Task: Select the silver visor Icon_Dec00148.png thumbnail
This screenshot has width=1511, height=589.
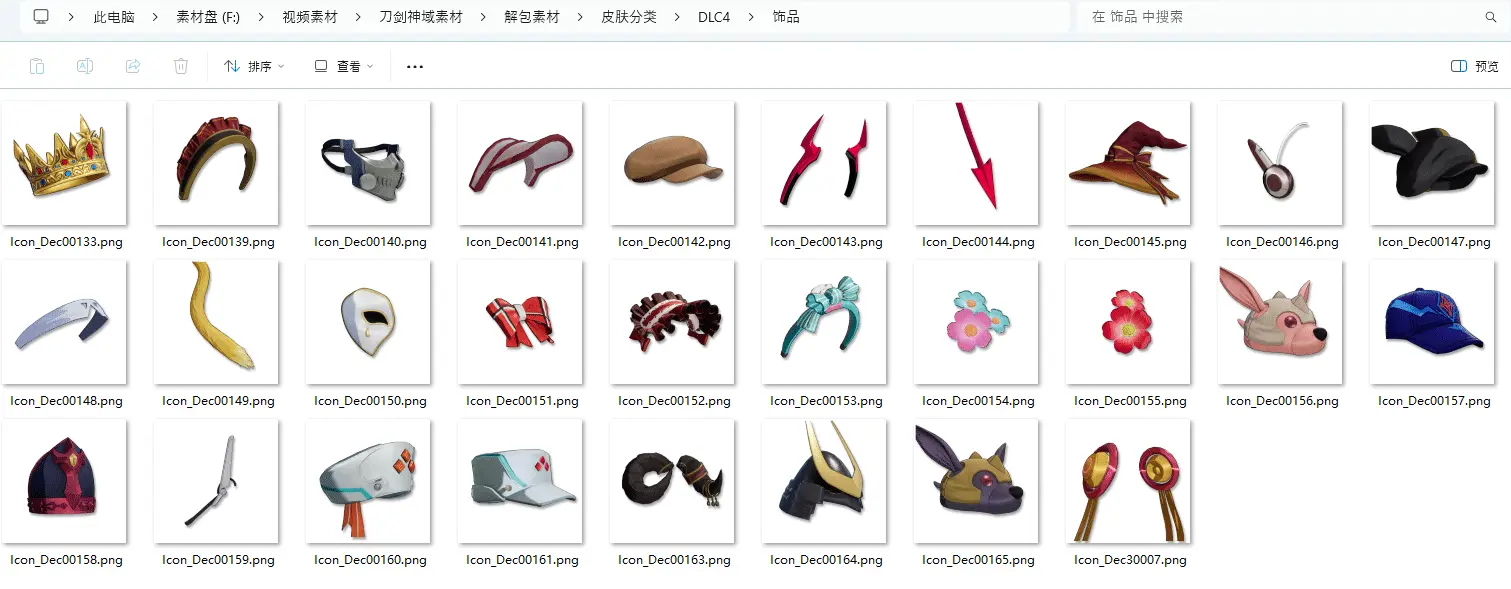Action: click(x=64, y=322)
